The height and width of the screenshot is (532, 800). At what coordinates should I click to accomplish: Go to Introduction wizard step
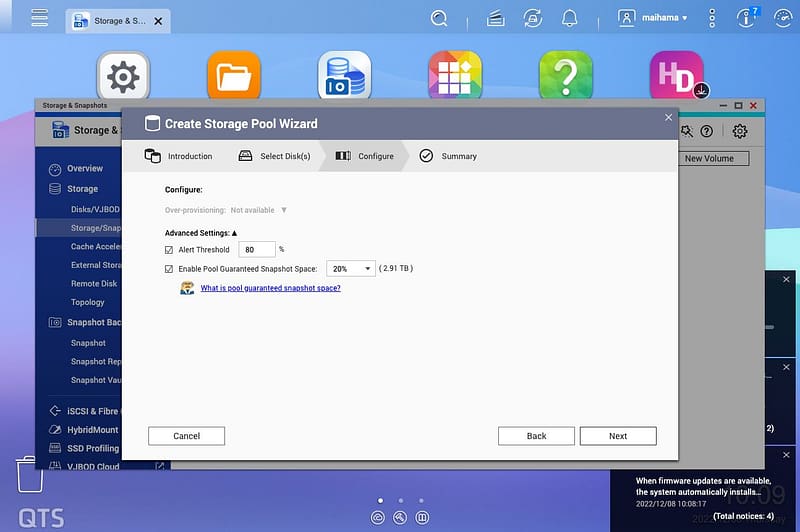coord(178,156)
